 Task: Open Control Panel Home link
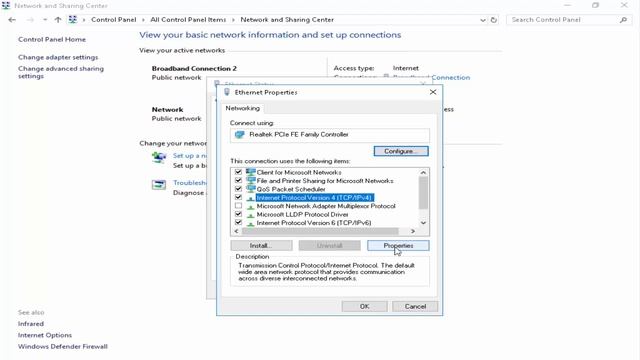[52, 39]
